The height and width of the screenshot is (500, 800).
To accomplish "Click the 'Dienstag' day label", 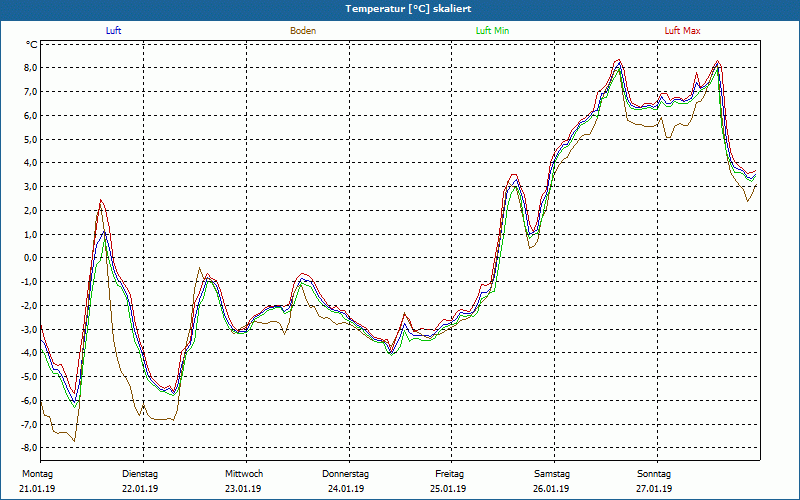I will [140, 474].
